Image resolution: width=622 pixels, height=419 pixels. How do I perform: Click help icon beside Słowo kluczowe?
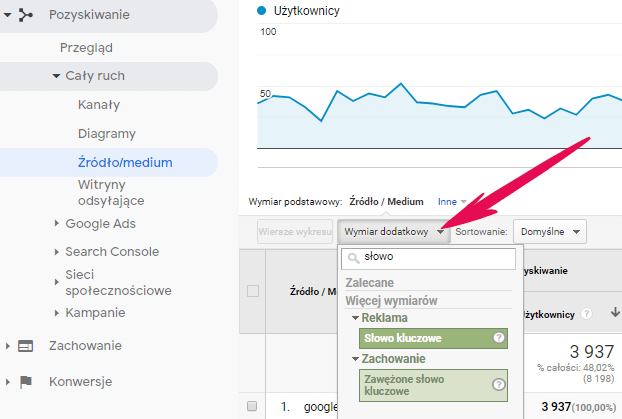pos(498,338)
